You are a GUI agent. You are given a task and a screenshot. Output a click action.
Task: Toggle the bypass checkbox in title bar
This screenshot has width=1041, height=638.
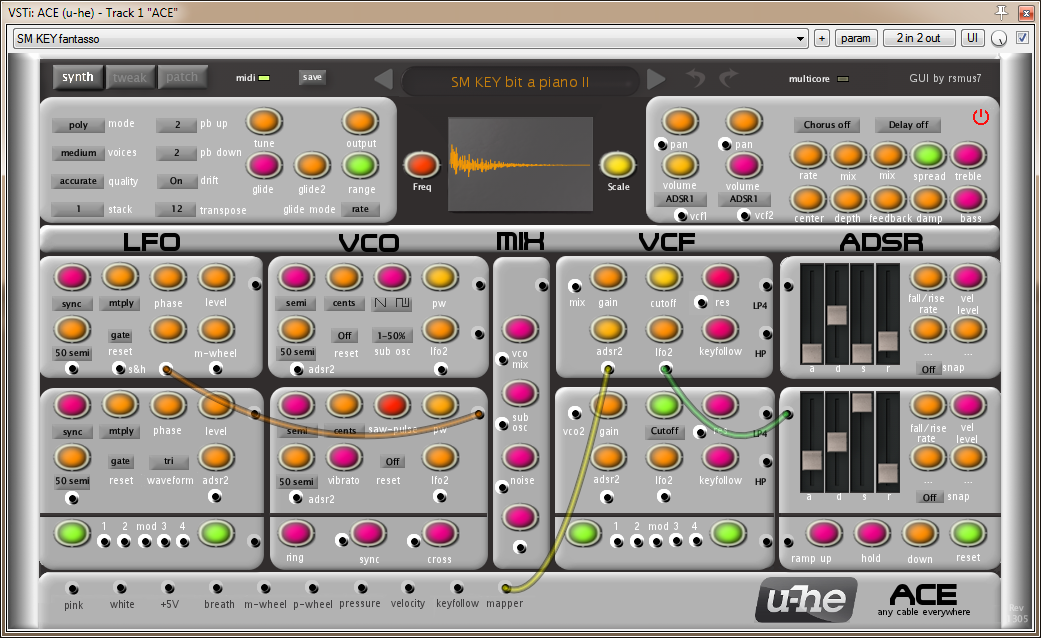(x=1022, y=38)
